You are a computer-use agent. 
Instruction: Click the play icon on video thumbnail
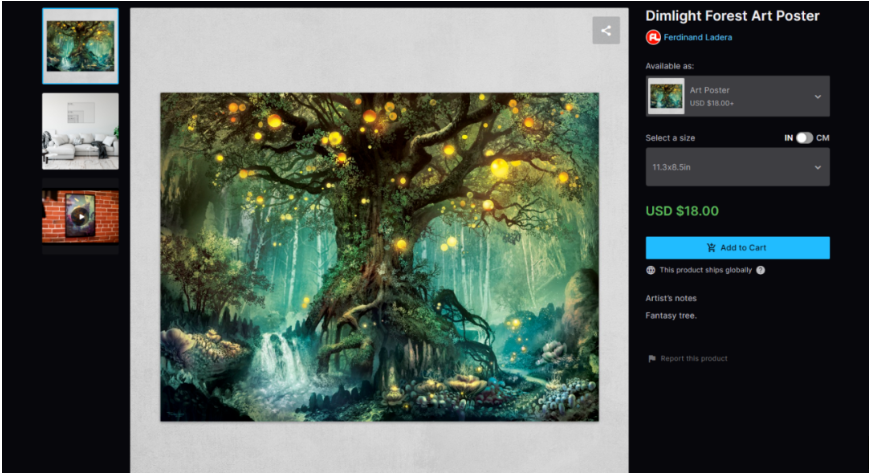click(x=80, y=216)
